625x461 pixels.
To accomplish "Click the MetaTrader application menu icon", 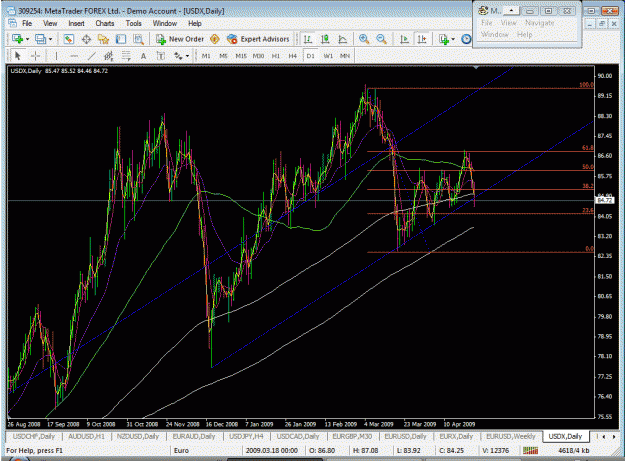I will 13,23.
